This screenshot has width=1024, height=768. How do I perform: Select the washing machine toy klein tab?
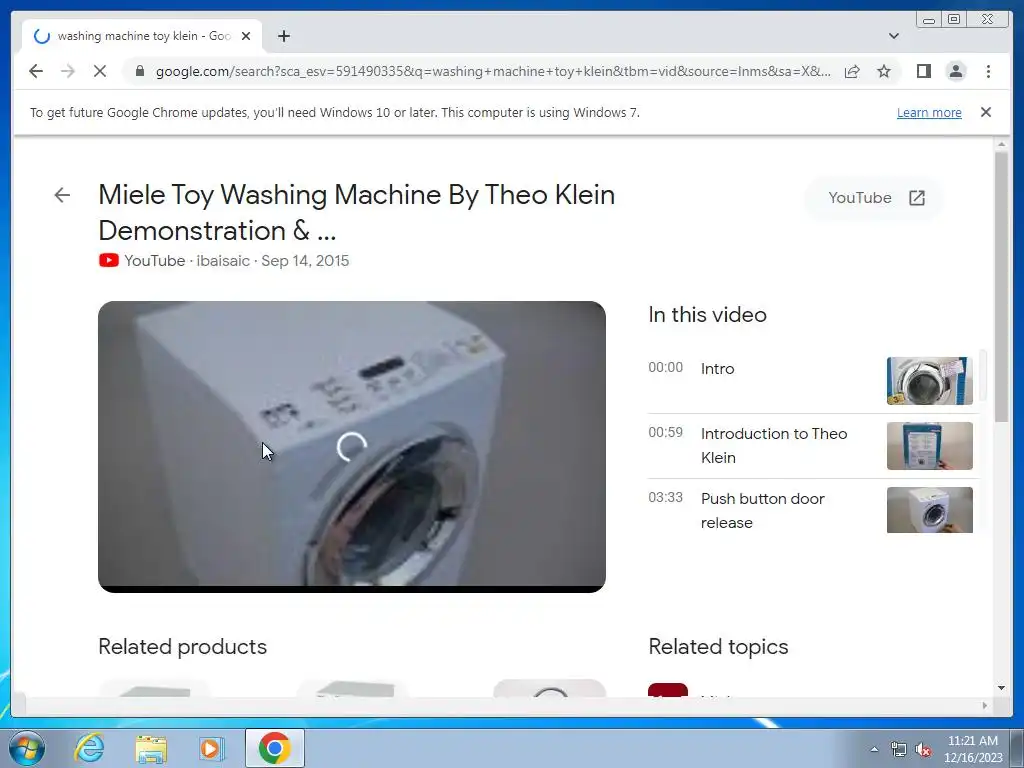tap(142, 36)
